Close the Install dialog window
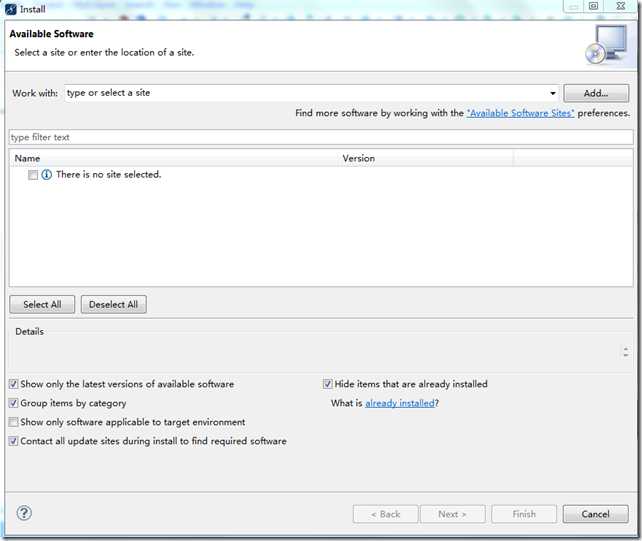 click(620, 6)
